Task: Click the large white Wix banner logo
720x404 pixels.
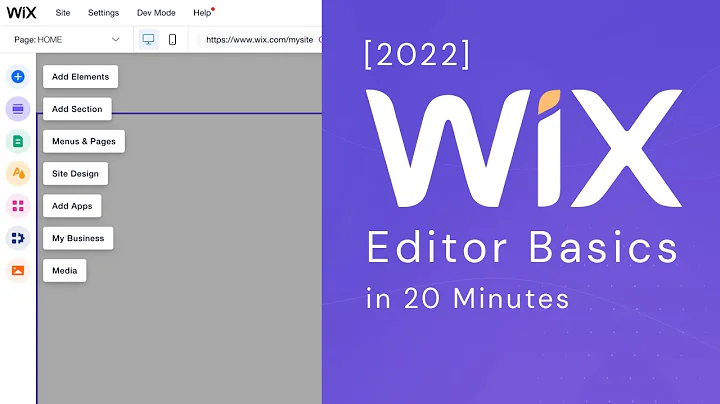Action: tap(524, 148)
